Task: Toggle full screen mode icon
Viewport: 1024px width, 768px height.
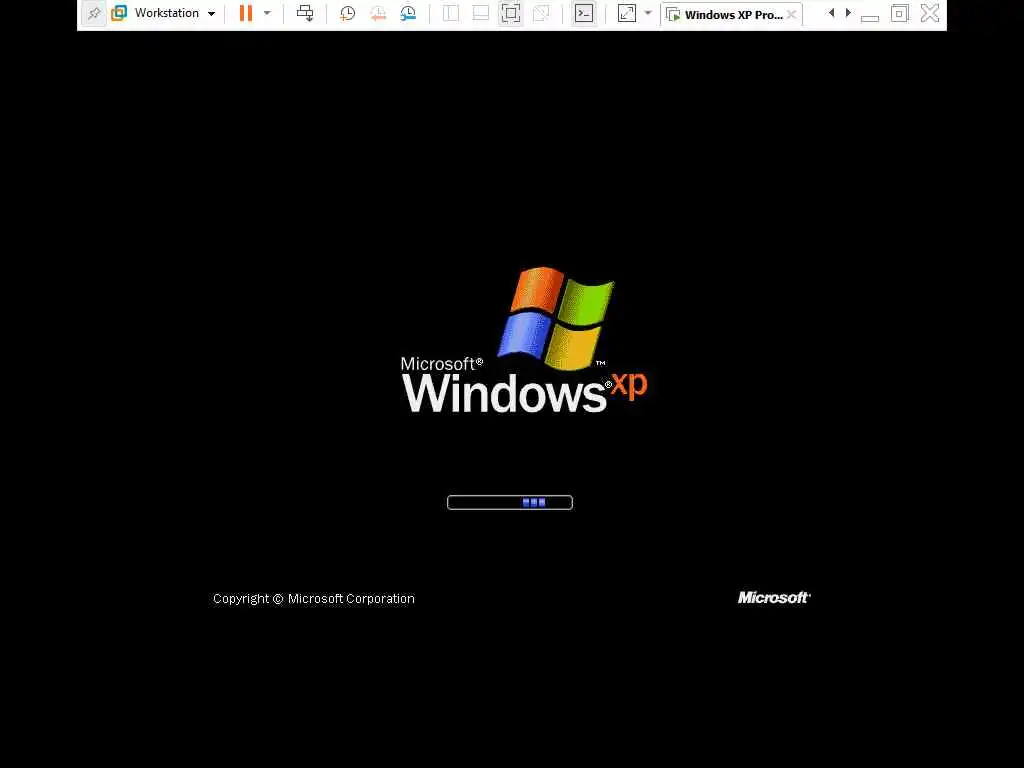Action: tap(511, 13)
